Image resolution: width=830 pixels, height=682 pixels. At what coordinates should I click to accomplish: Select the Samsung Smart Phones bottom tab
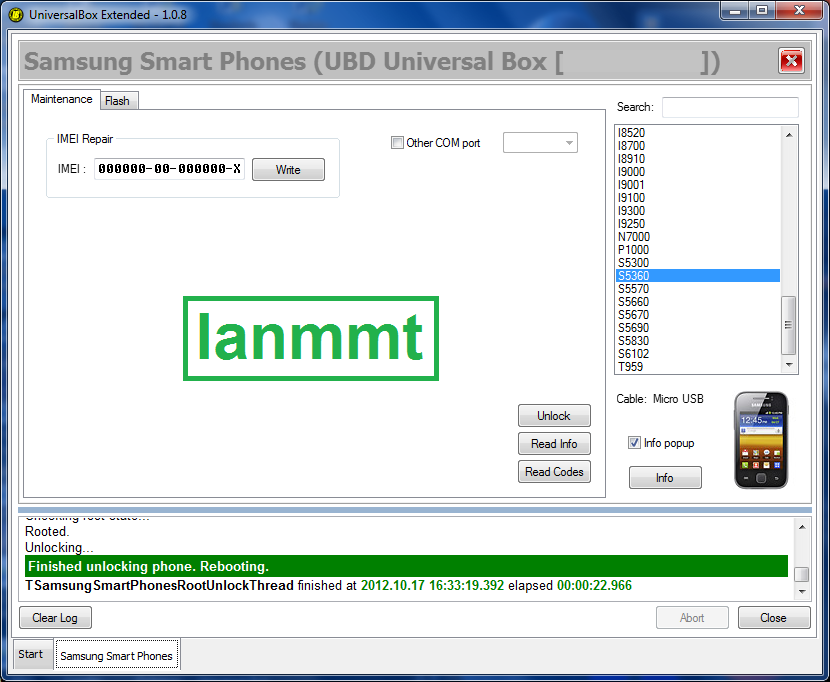(x=116, y=656)
